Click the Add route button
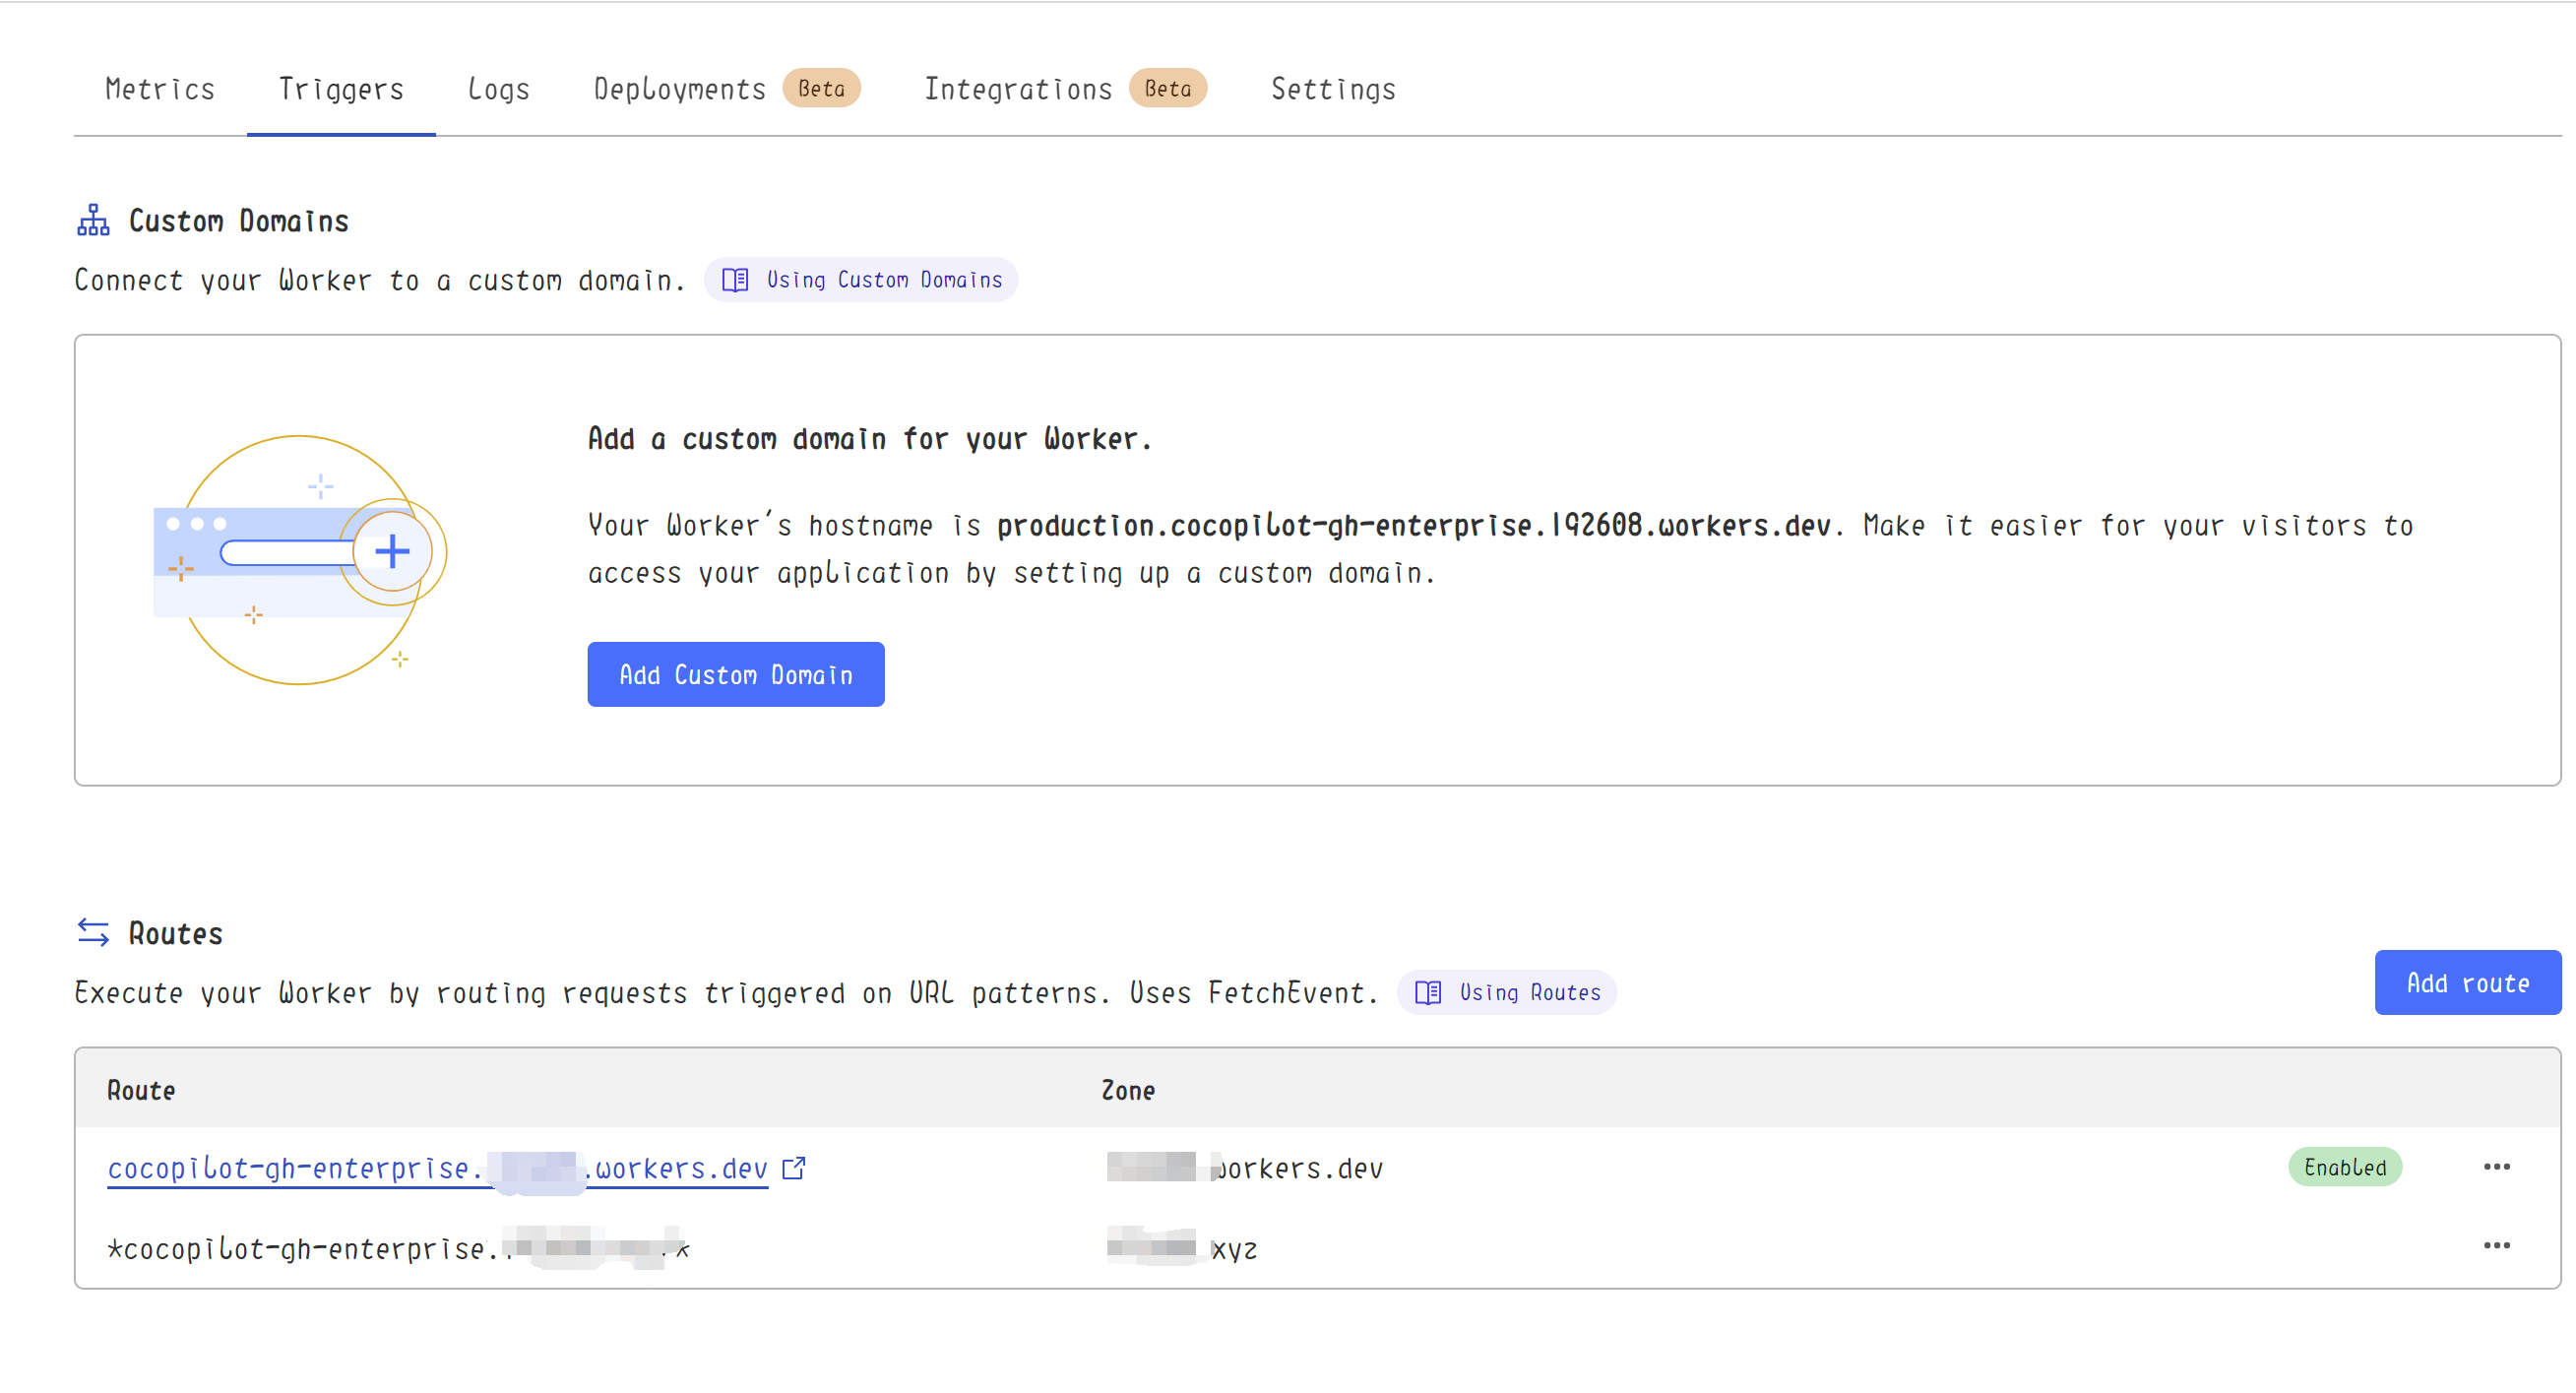The image size is (2576, 1393). point(2466,983)
